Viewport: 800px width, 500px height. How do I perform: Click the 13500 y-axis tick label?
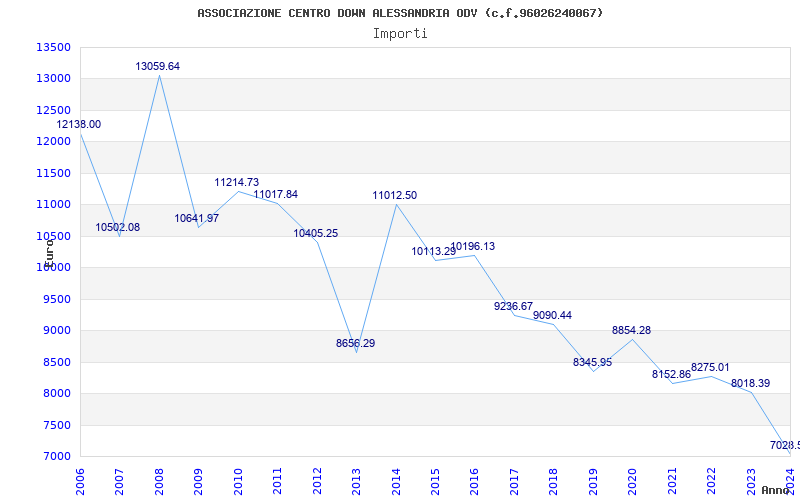coord(53,47)
